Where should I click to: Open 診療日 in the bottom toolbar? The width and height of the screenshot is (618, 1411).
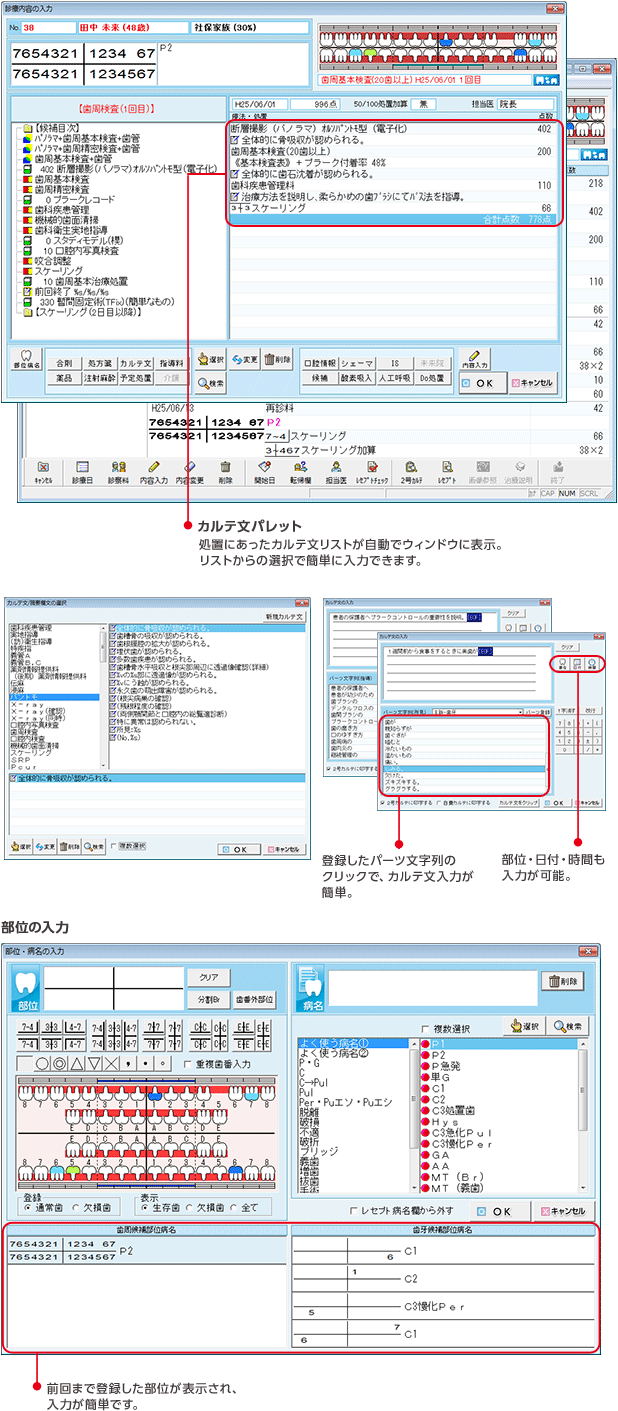tap(84, 471)
